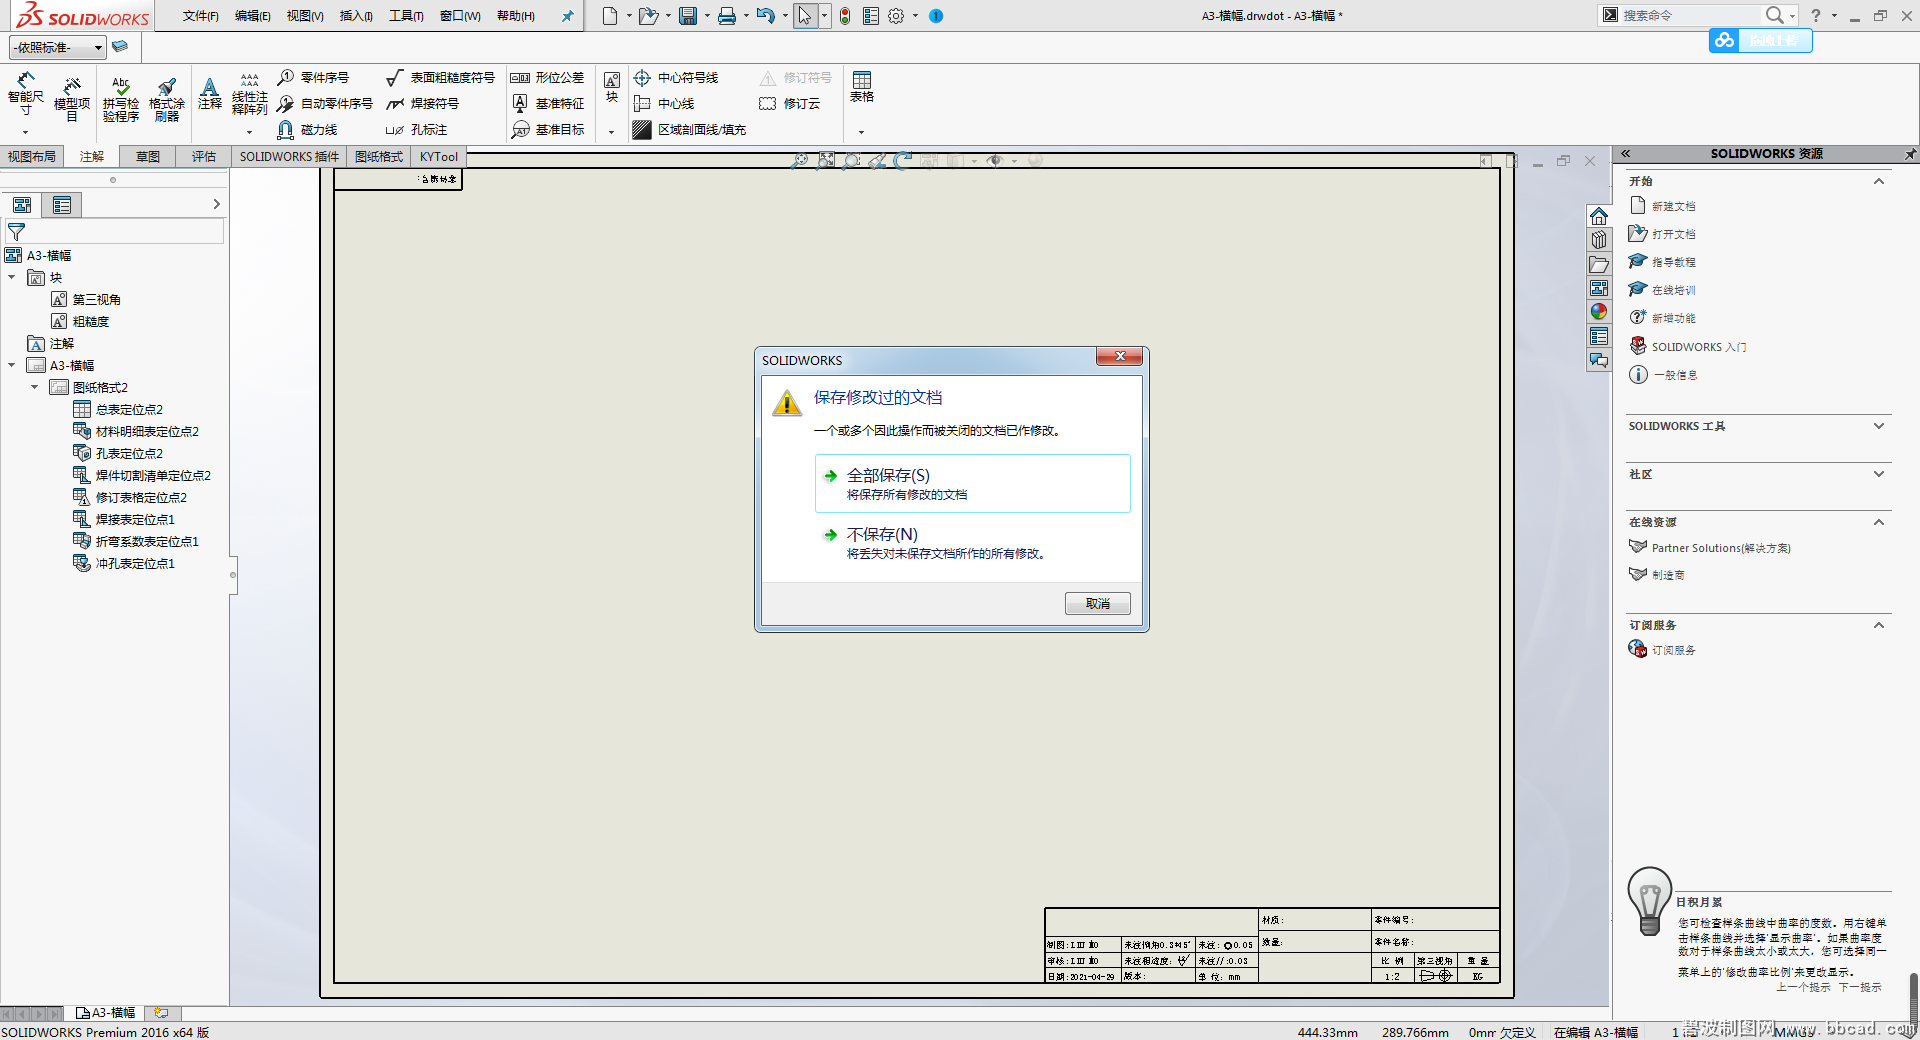
Task: Collapse the A3-横幅 sheet tree node
Action: pos(11,365)
